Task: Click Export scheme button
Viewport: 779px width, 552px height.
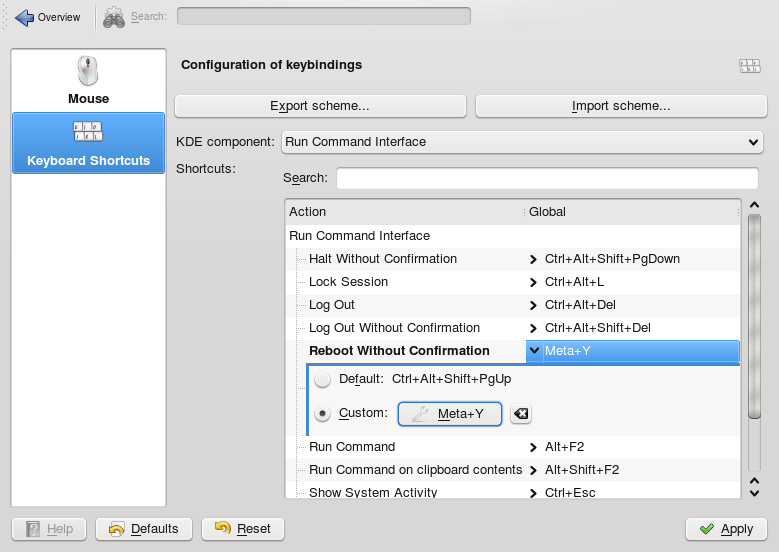Action: click(320, 106)
